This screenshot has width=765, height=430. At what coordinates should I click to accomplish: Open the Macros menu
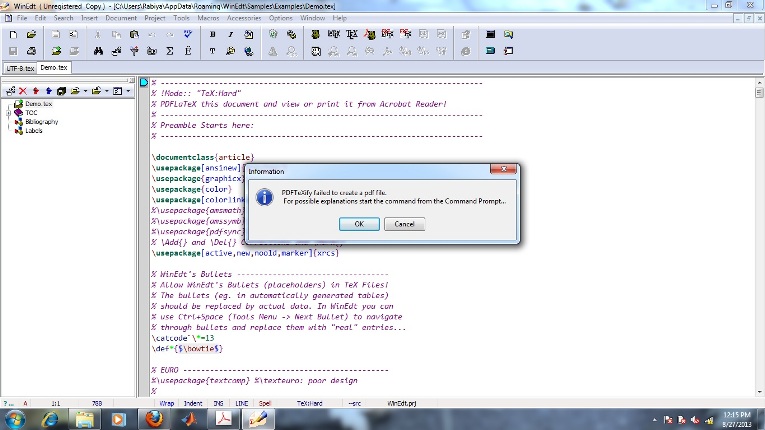(x=208, y=18)
